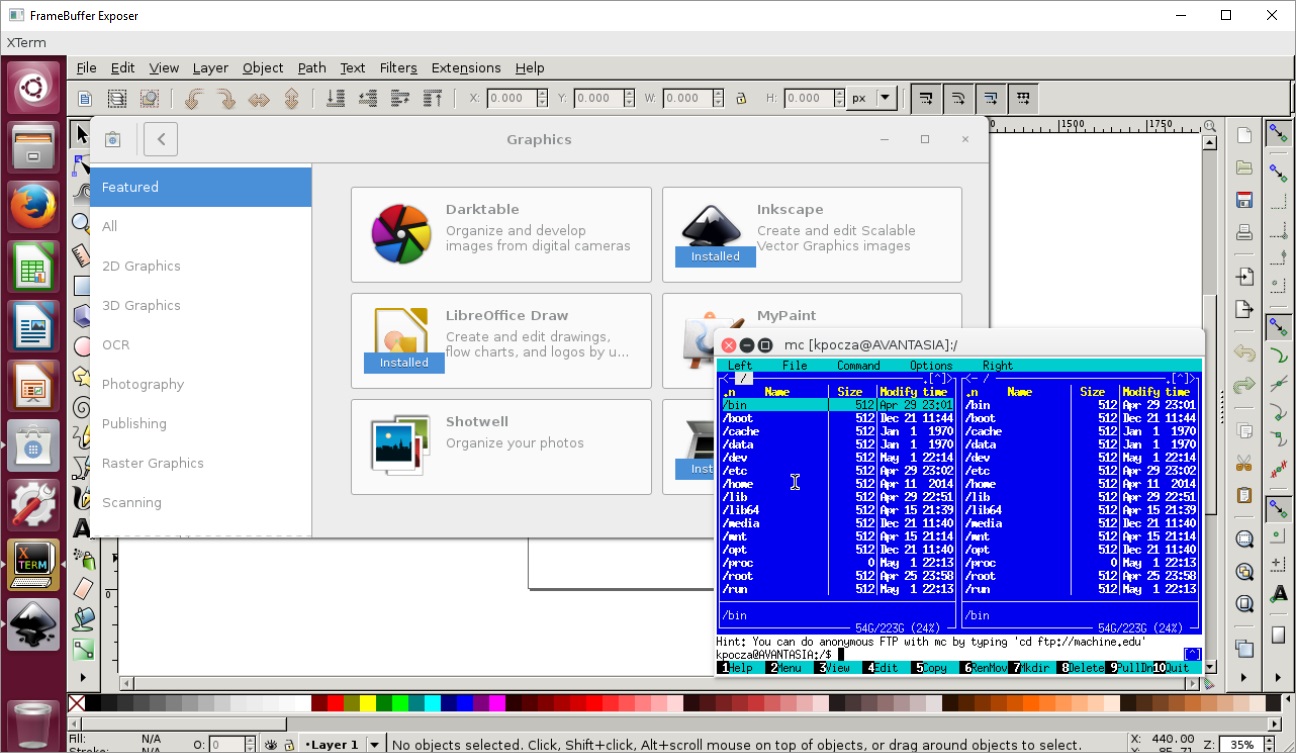Open Trash in the Ubuntu launcher
This screenshot has width=1296, height=753.
click(34, 724)
